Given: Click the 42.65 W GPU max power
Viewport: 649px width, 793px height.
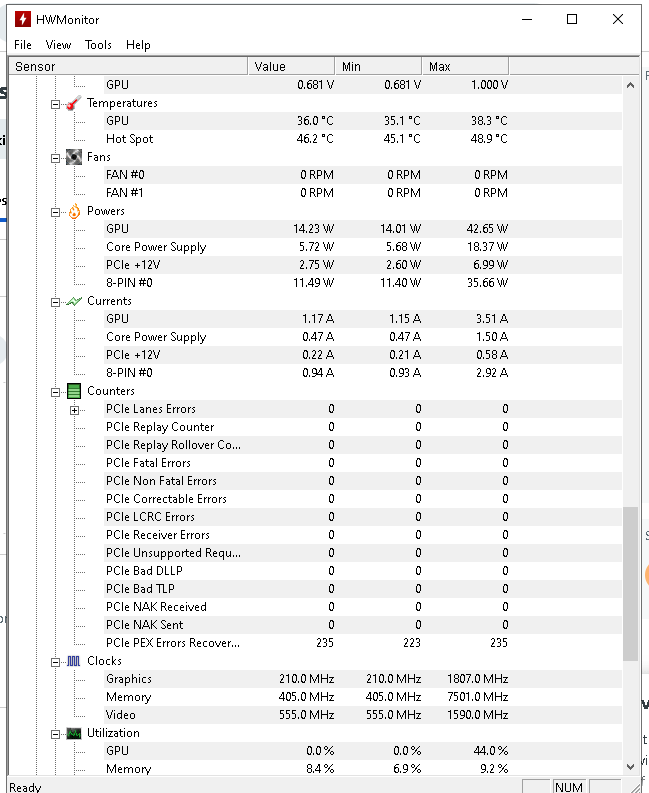Looking at the screenshot, I should point(487,229).
